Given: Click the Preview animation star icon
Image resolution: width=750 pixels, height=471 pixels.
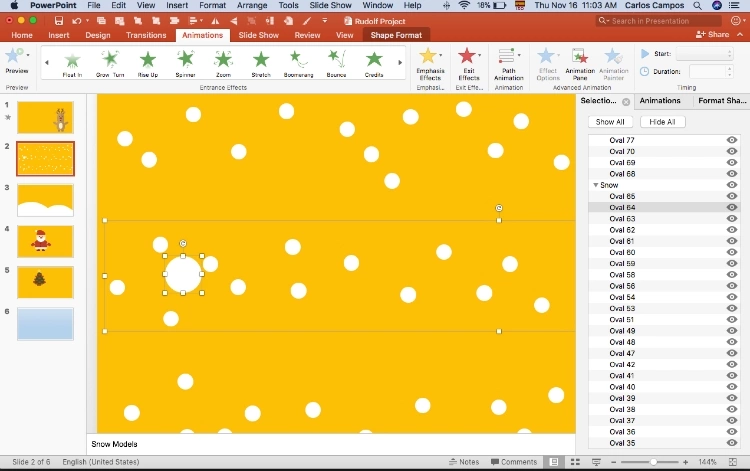Looking at the screenshot, I should (x=17, y=59).
